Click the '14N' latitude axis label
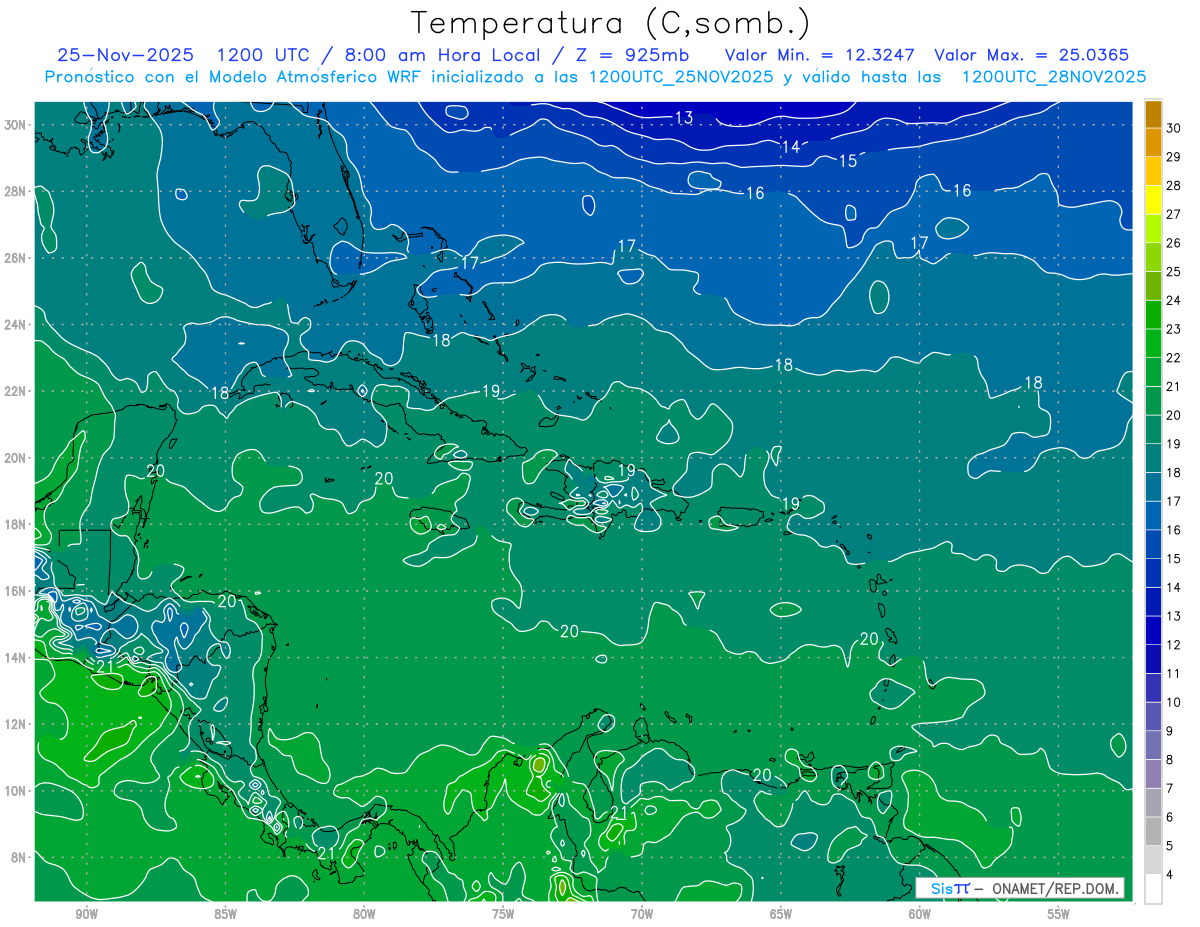 [x=17, y=658]
